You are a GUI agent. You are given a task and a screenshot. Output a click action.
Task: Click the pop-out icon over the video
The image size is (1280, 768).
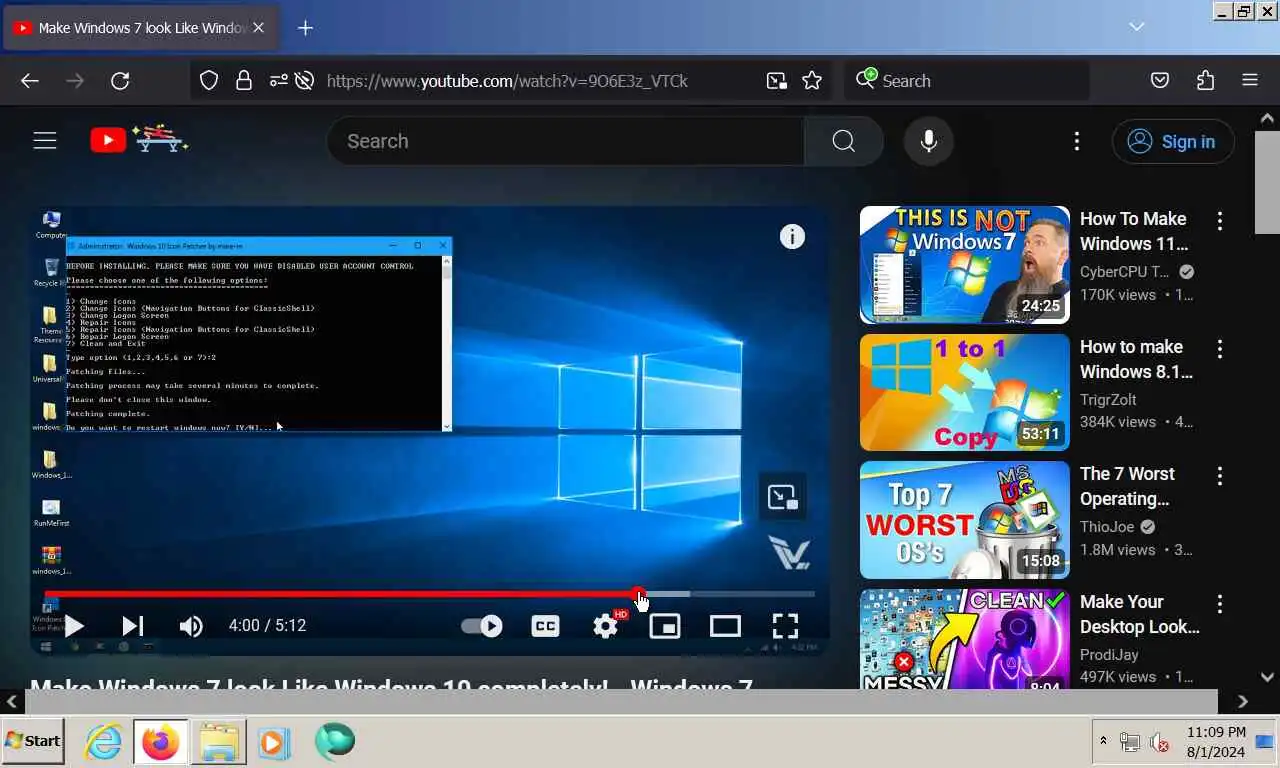pos(782,496)
